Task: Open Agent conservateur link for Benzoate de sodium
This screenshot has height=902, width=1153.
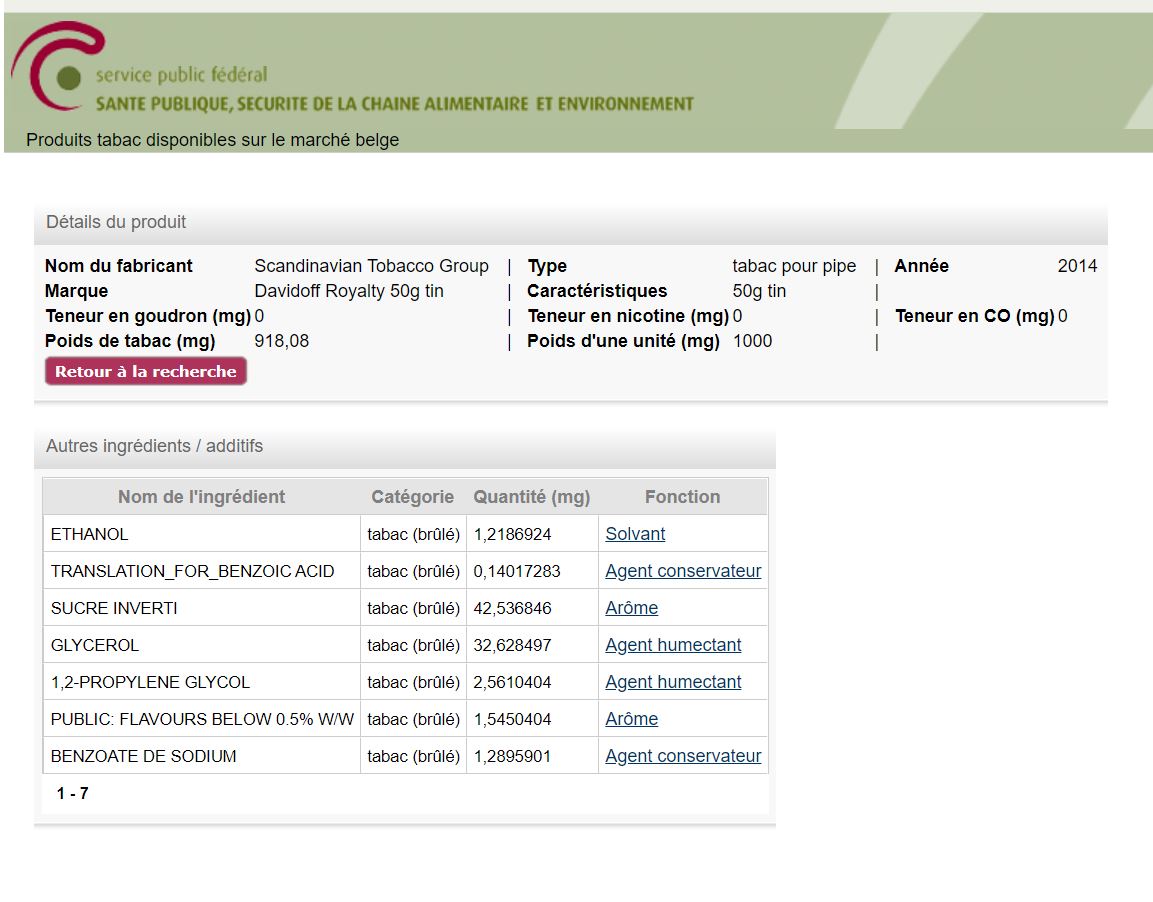Action: [683, 756]
